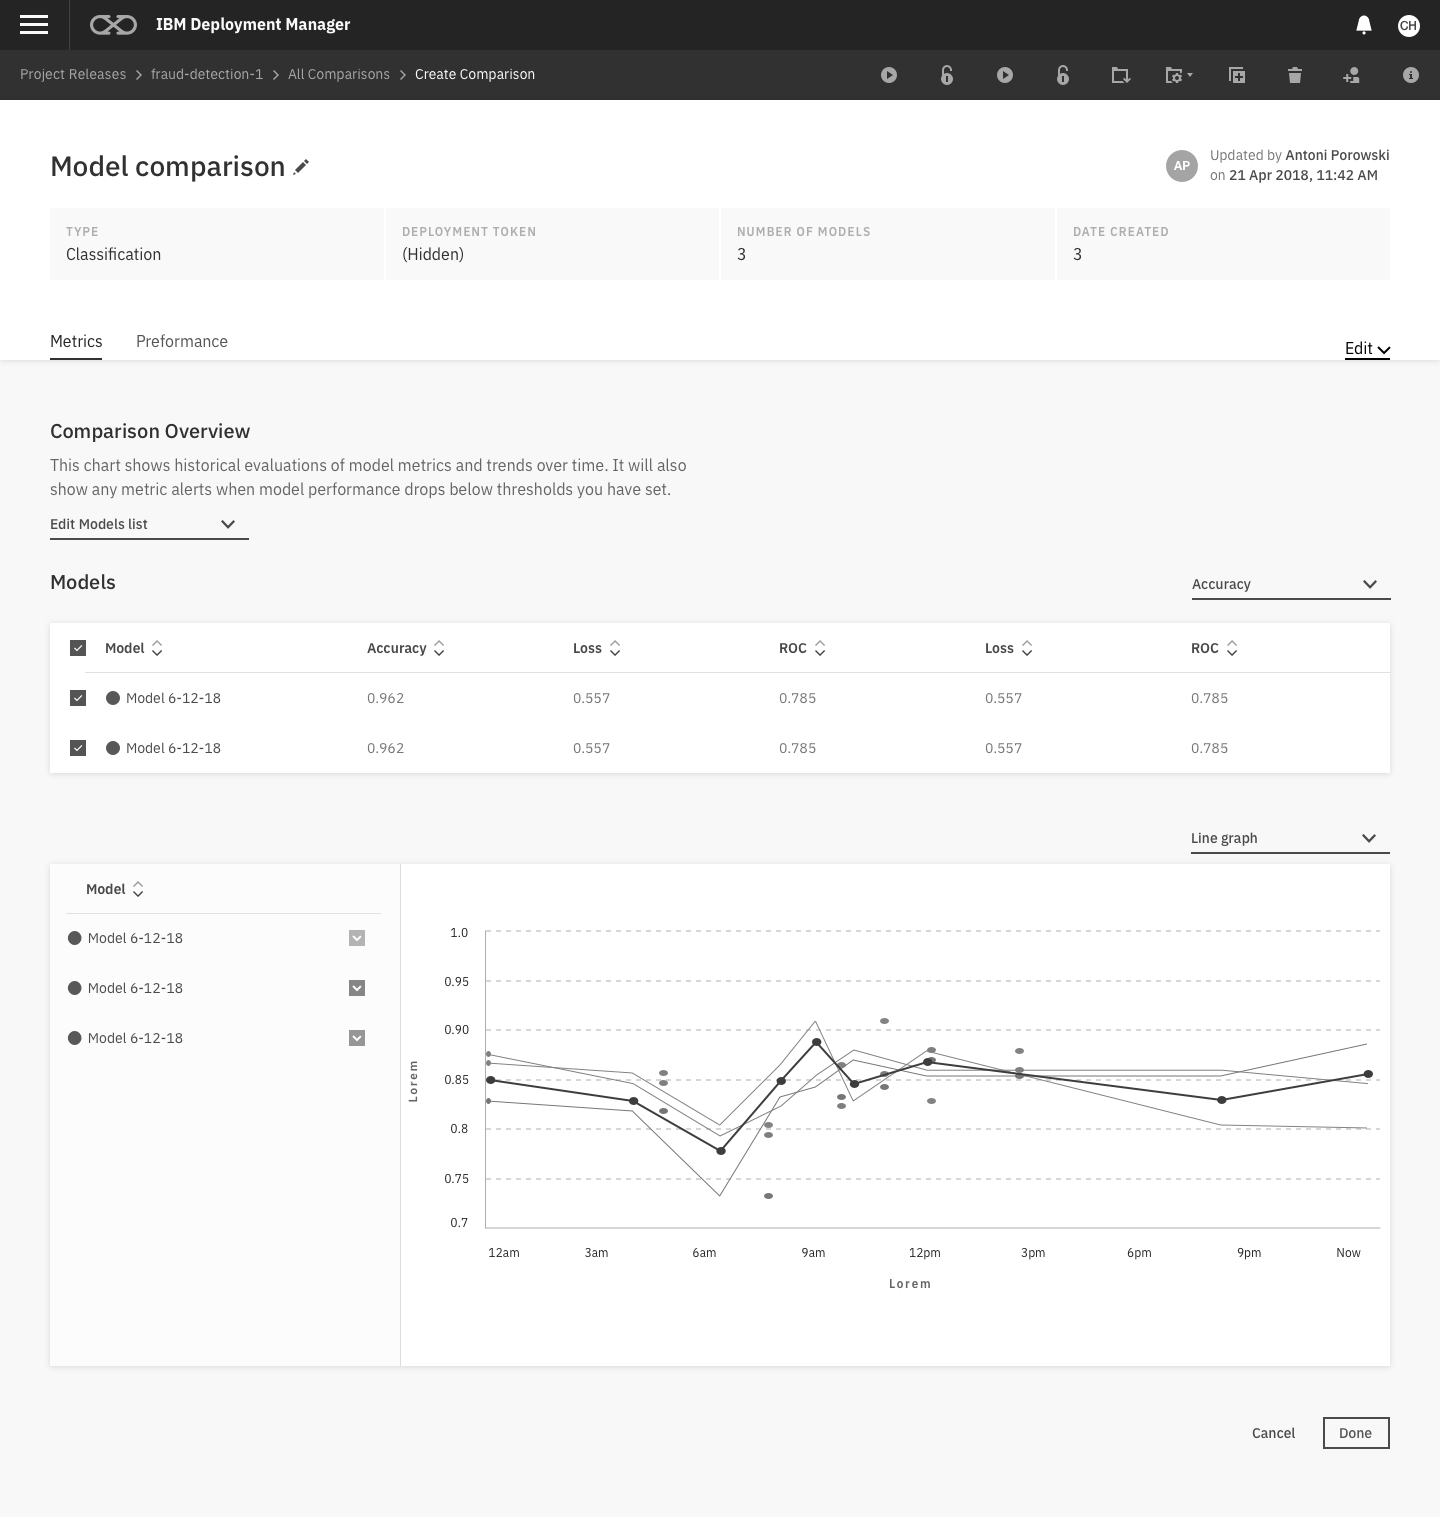
Task: Open the Edit dropdown menu
Action: 1367,349
